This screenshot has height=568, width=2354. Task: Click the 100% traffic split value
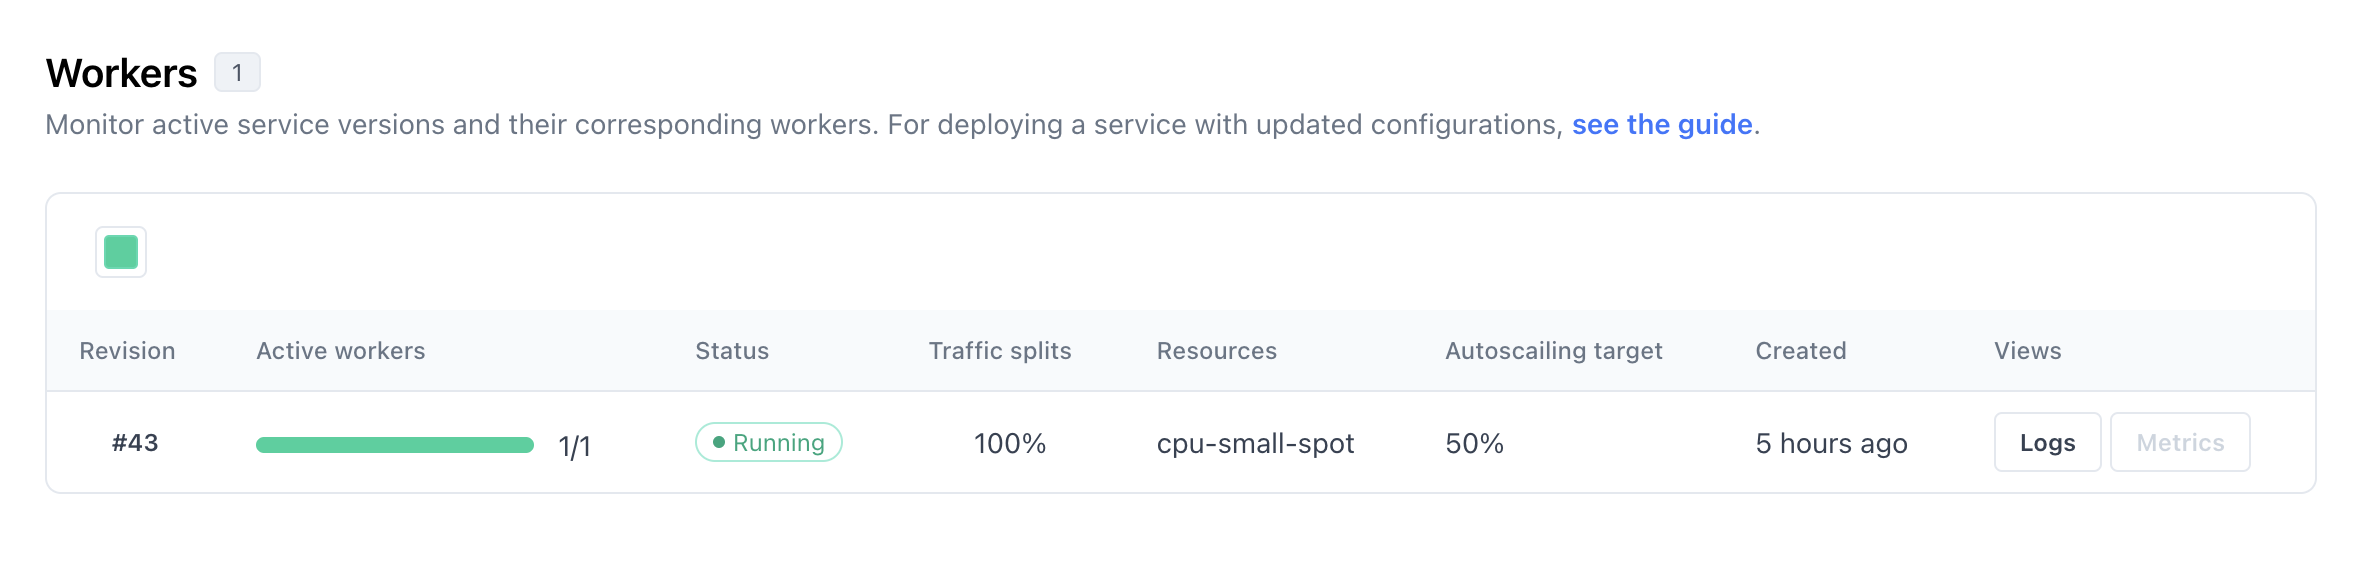[1009, 444]
